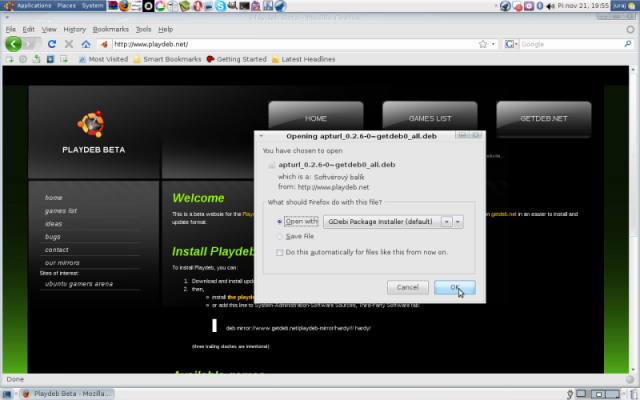Open the URL history dropdown arrow
640x400 pixels.
[x=493, y=44]
